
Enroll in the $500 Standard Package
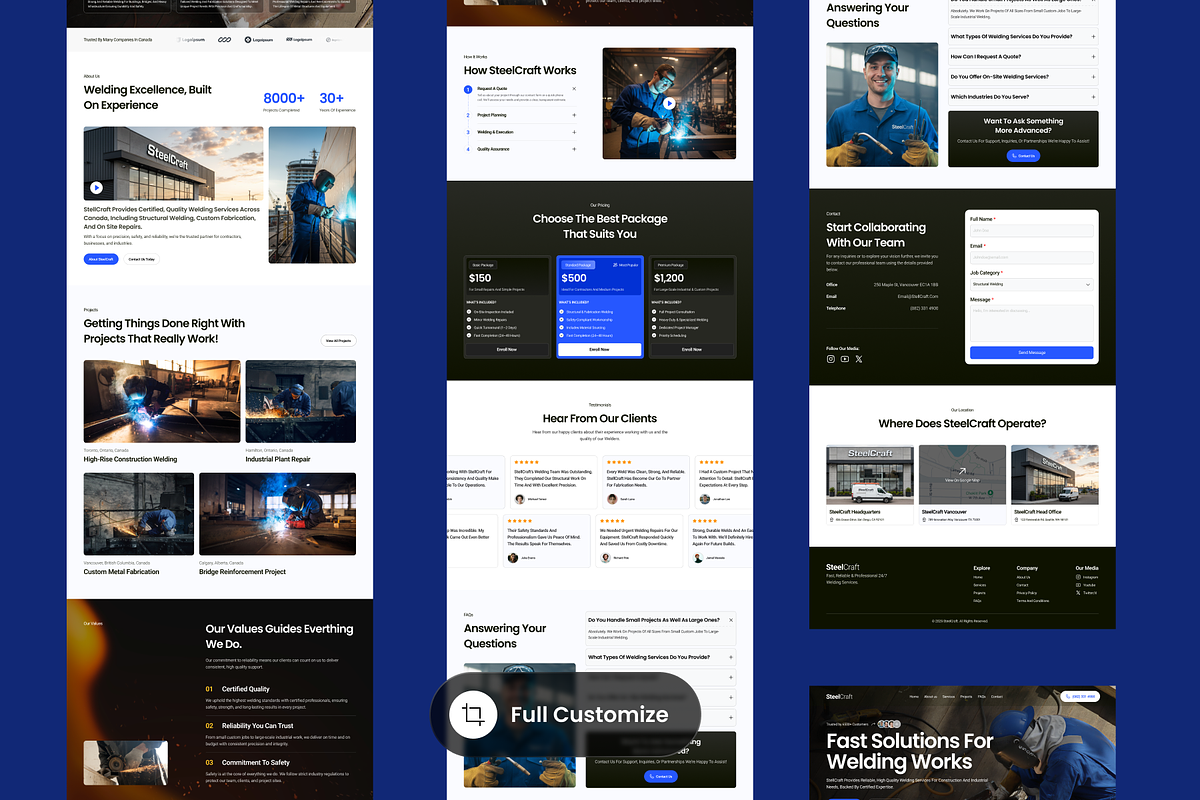click(599, 349)
